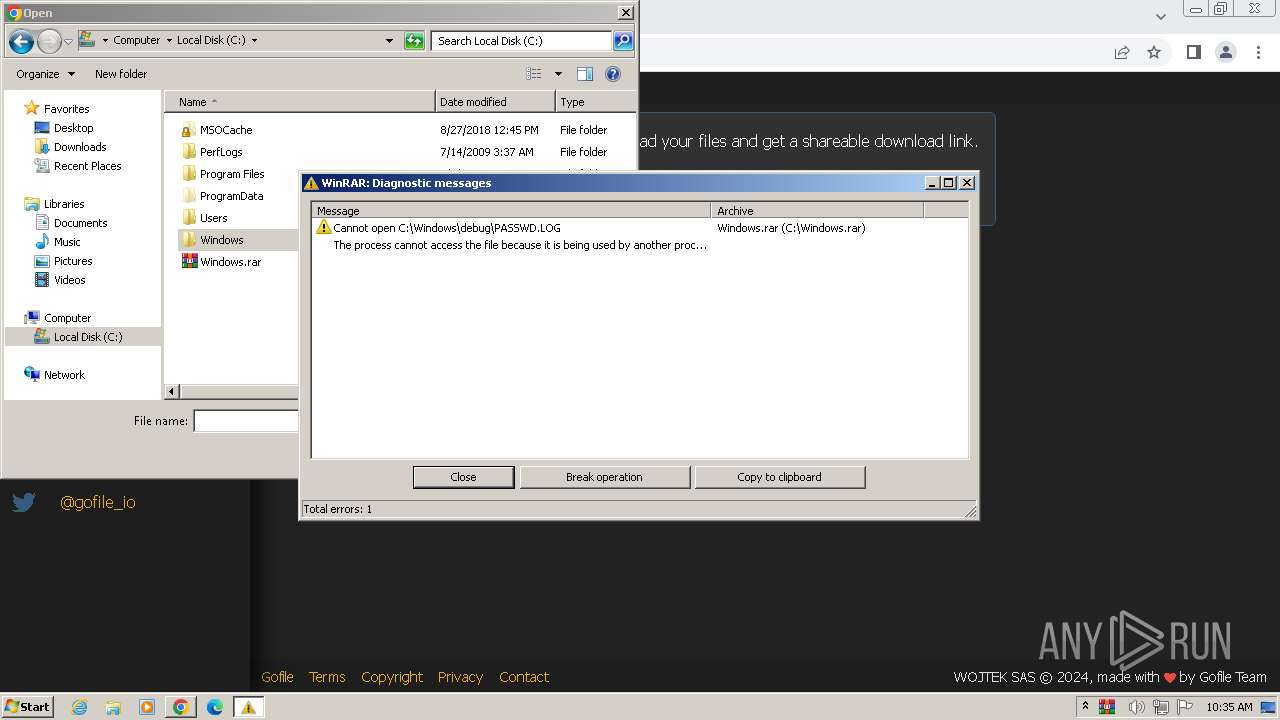
Task: Click Close in WinRAR diagnostic messages
Action: pyautogui.click(x=464, y=477)
